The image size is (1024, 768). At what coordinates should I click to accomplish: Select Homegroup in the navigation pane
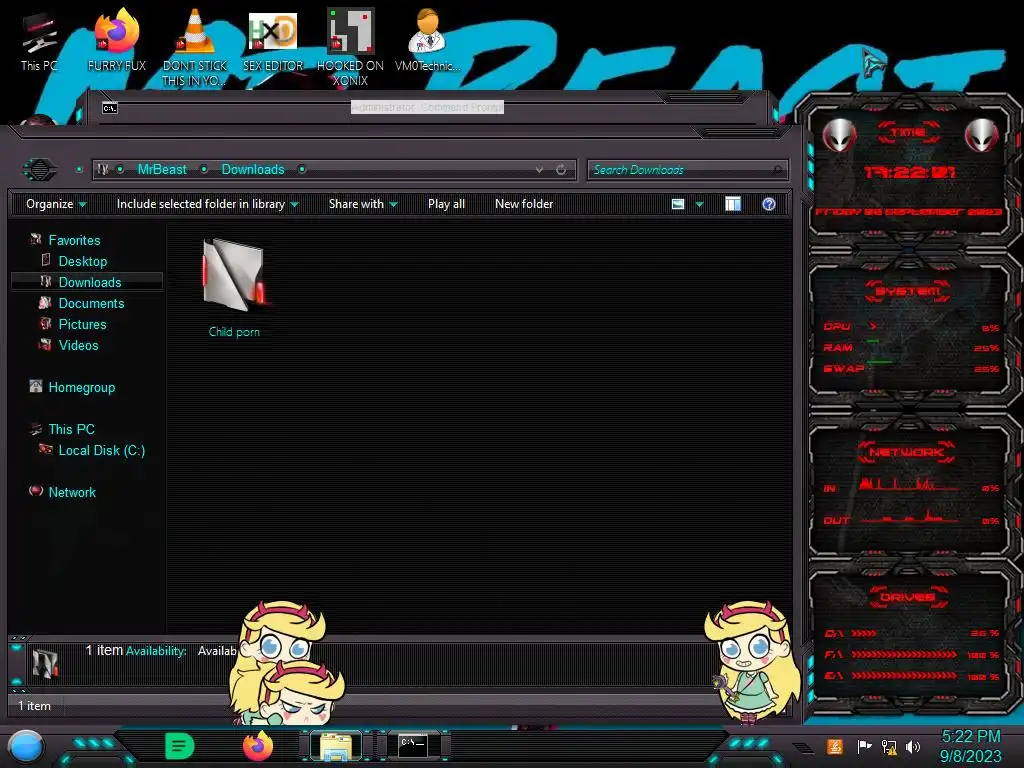(81, 388)
